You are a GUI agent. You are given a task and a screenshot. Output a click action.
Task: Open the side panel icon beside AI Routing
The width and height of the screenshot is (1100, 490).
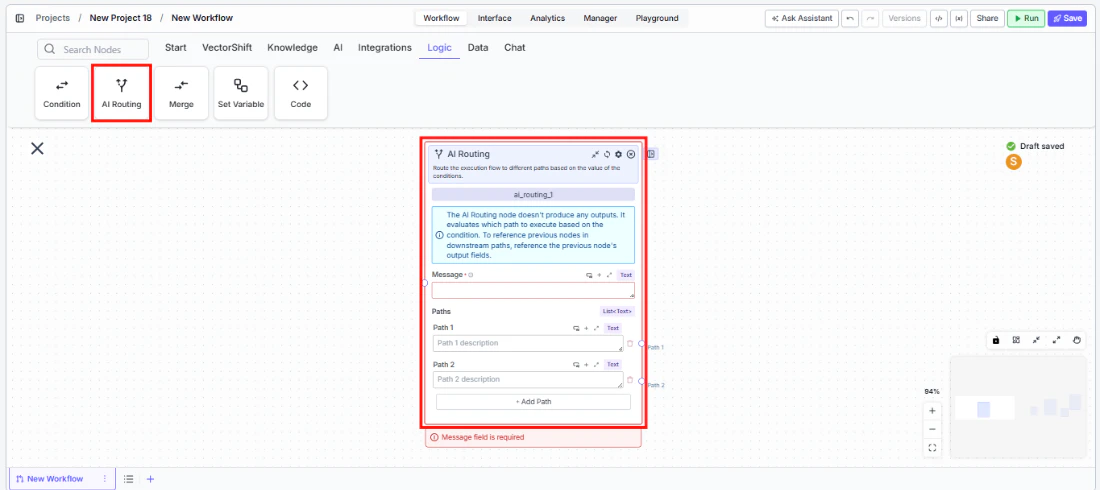(x=651, y=154)
